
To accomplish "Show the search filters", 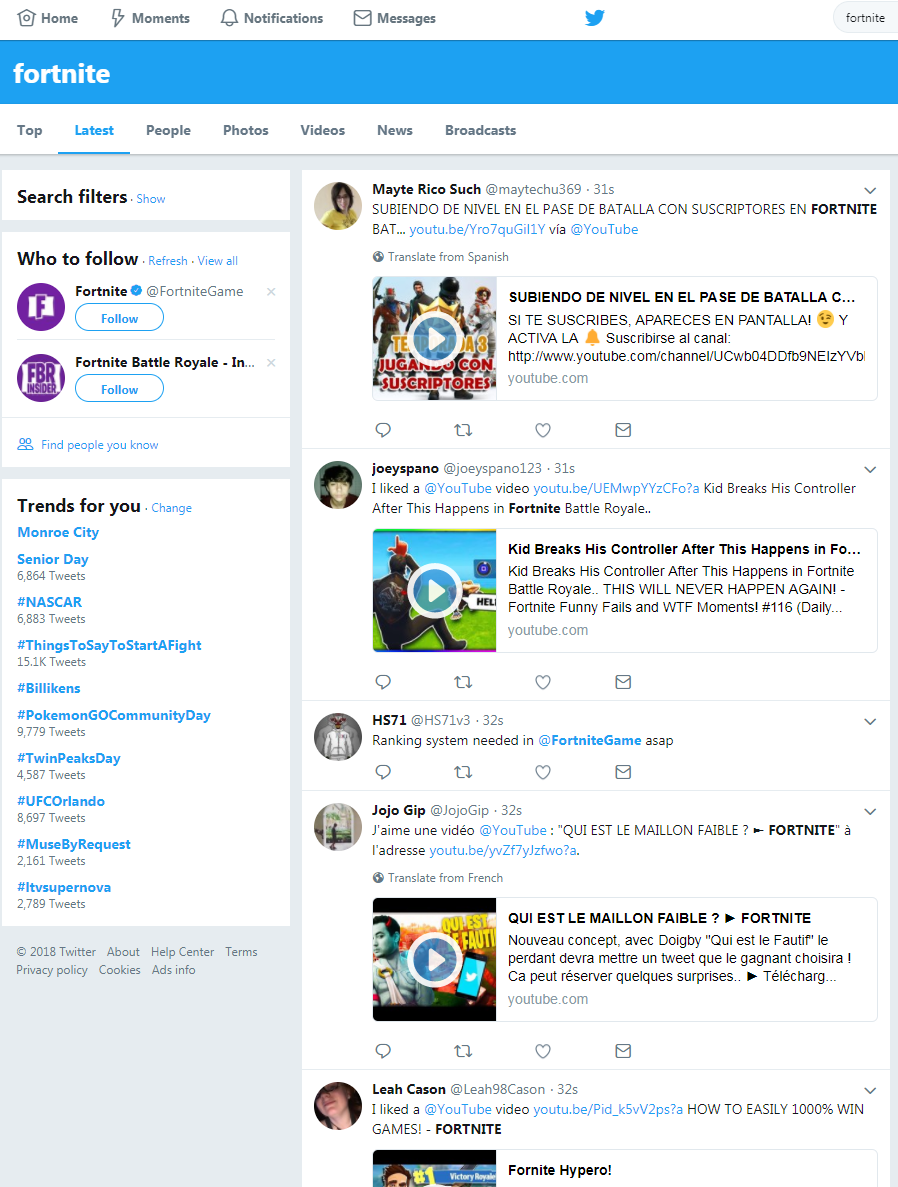I will 151,199.
